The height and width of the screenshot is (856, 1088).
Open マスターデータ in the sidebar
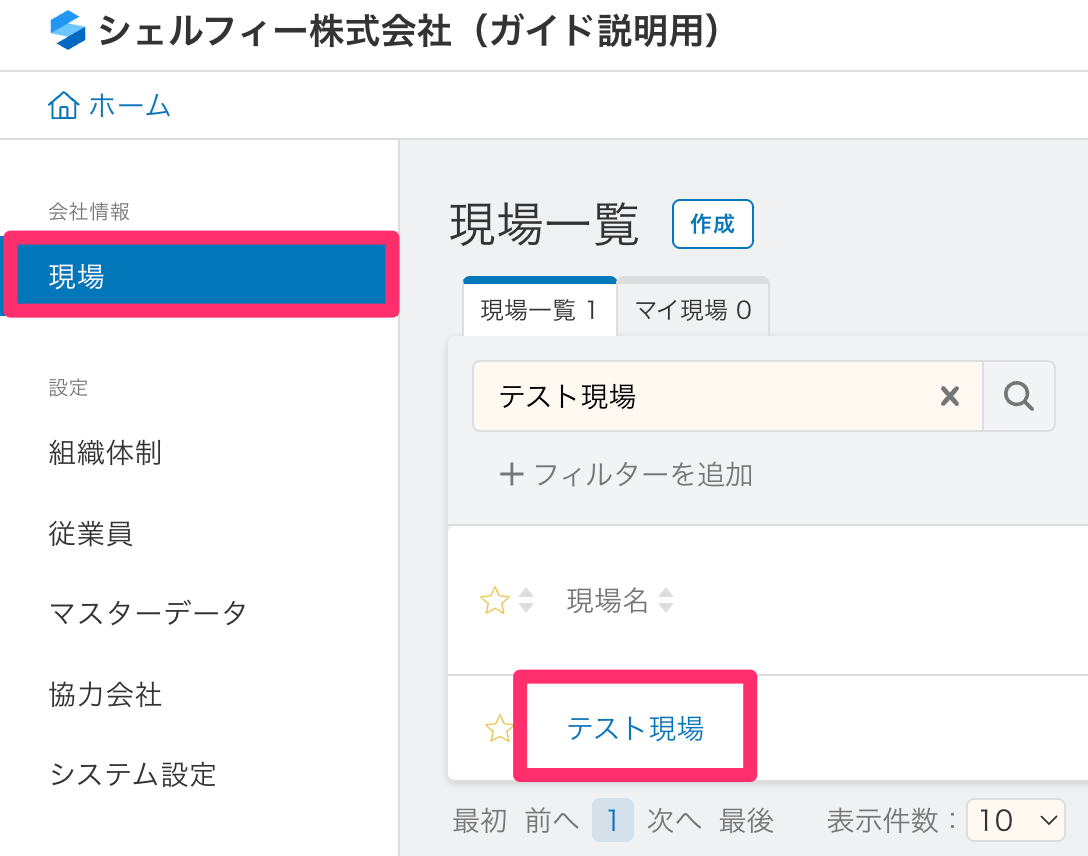tap(148, 613)
